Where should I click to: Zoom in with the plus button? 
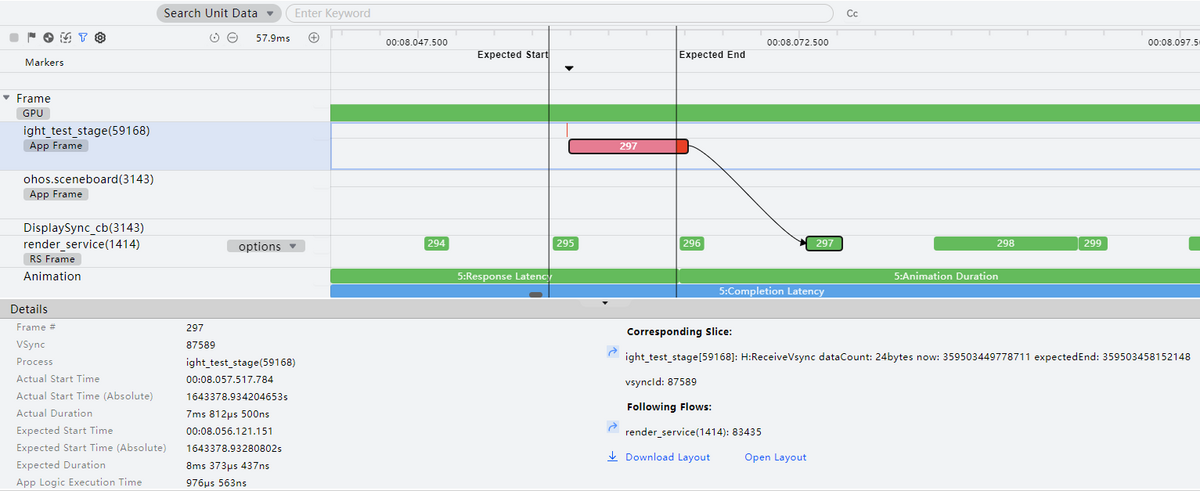(313, 38)
